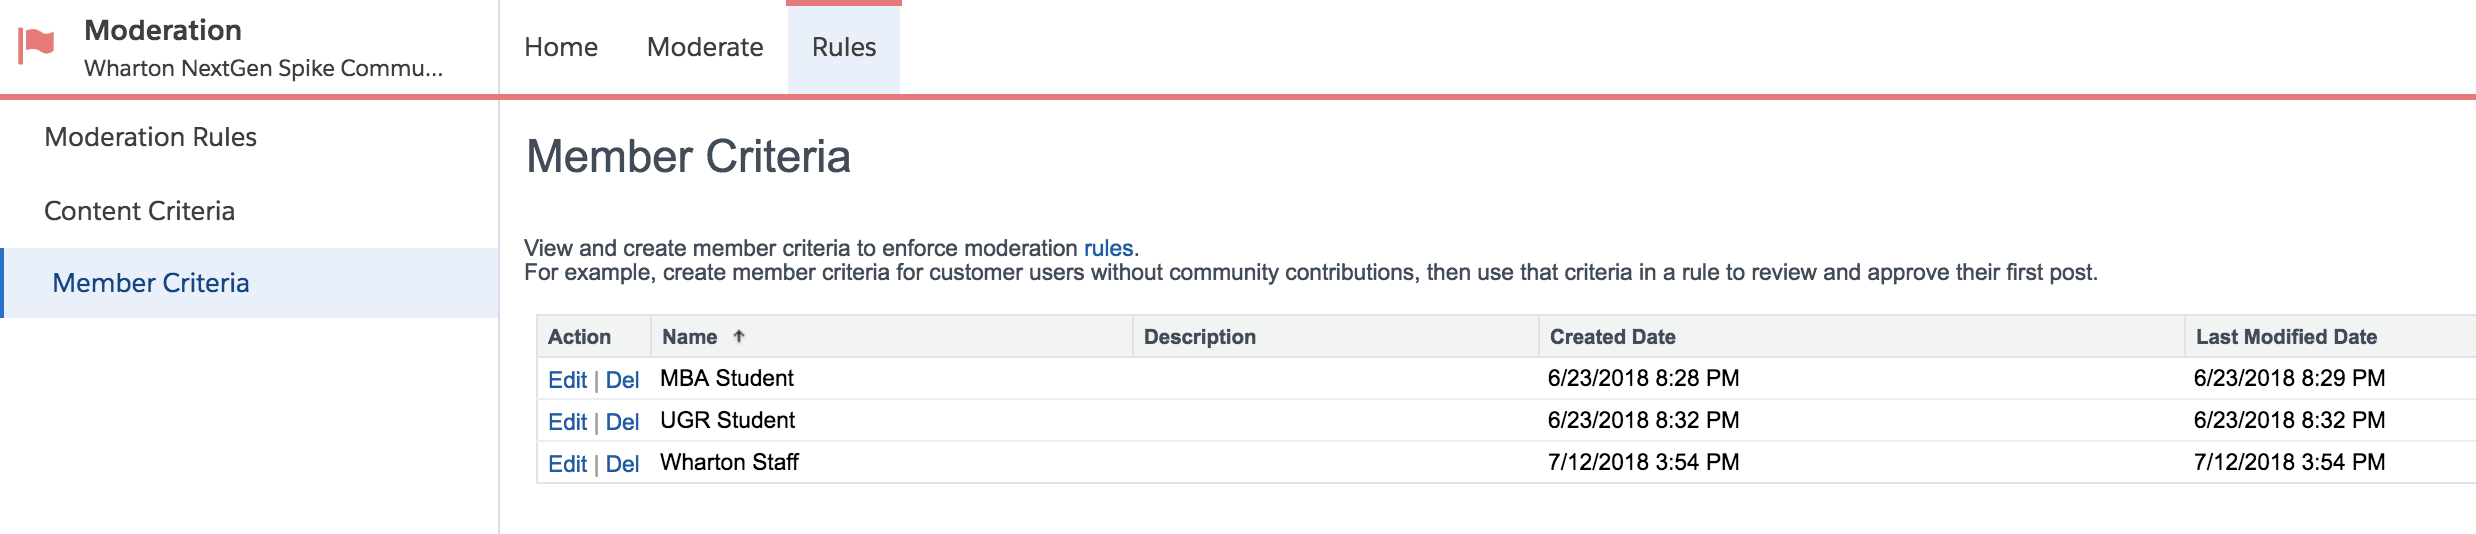Select the Rules tab
Viewport: 2476px width, 534px height.
pos(844,47)
